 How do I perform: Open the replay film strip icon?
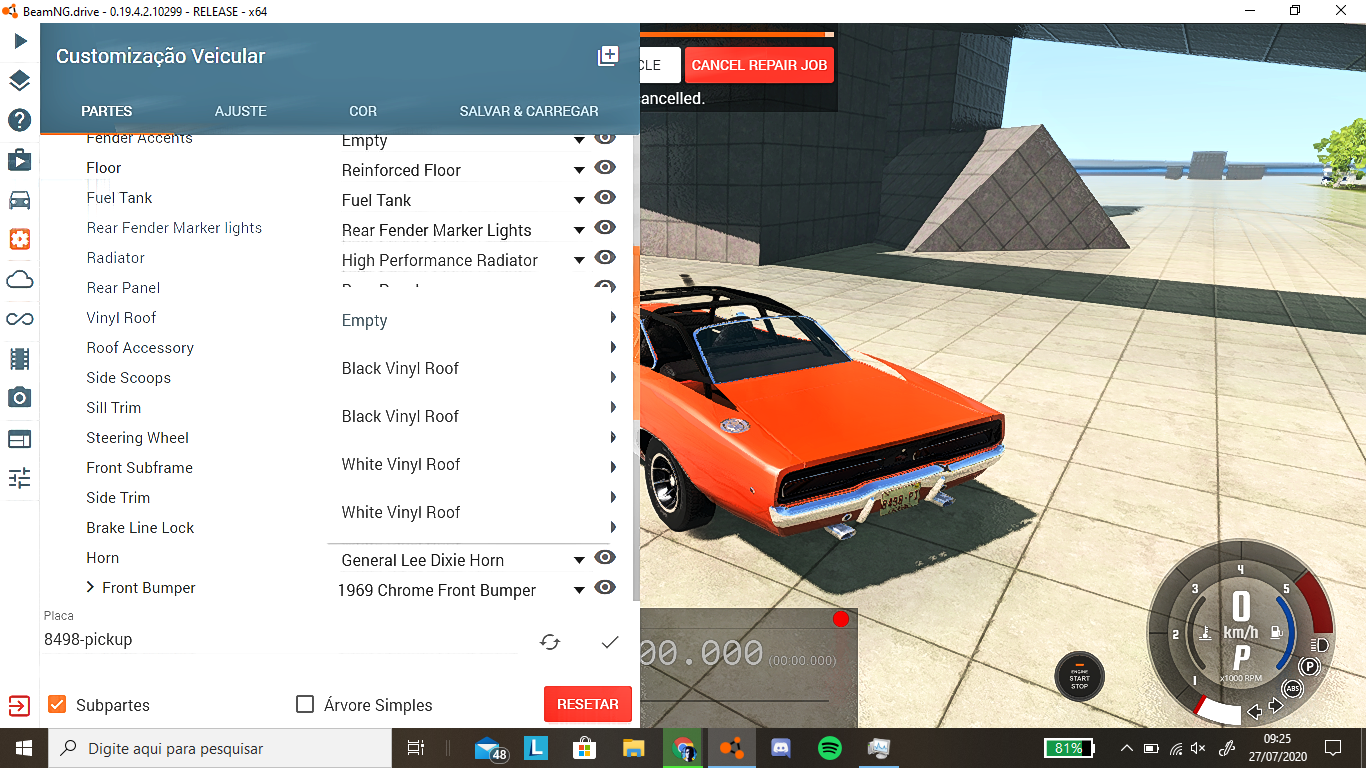tap(20, 358)
